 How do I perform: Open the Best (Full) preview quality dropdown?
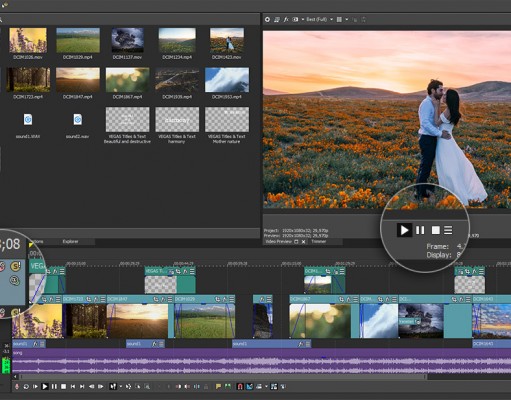pyautogui.click(x=320, y=20)
